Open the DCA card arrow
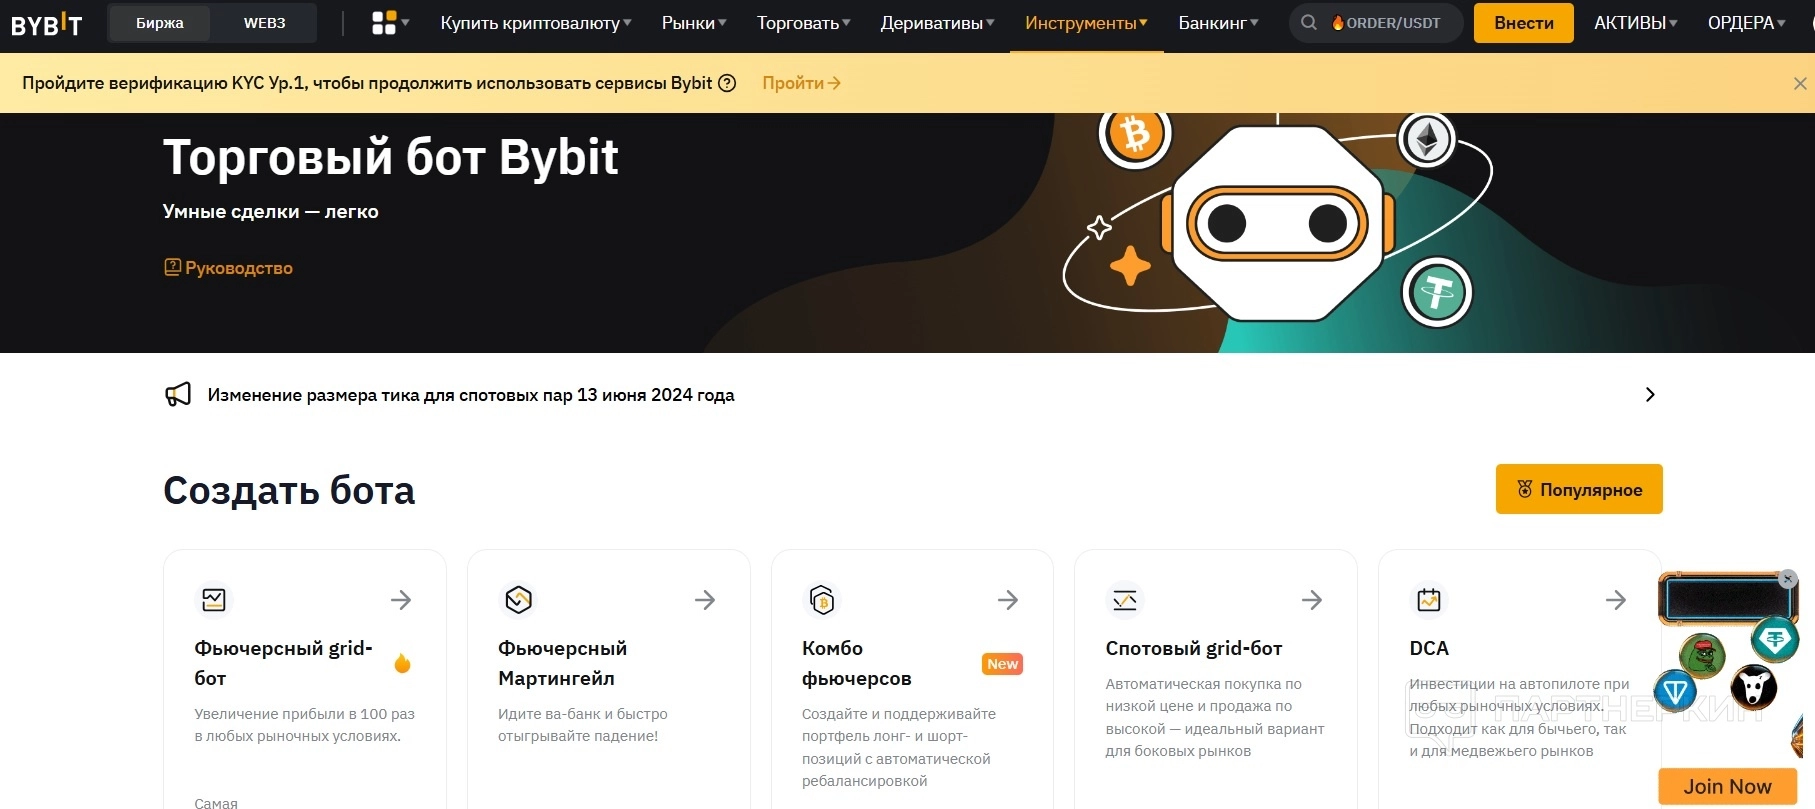This screenshot has width=1815, height=809. point(1616,600)
